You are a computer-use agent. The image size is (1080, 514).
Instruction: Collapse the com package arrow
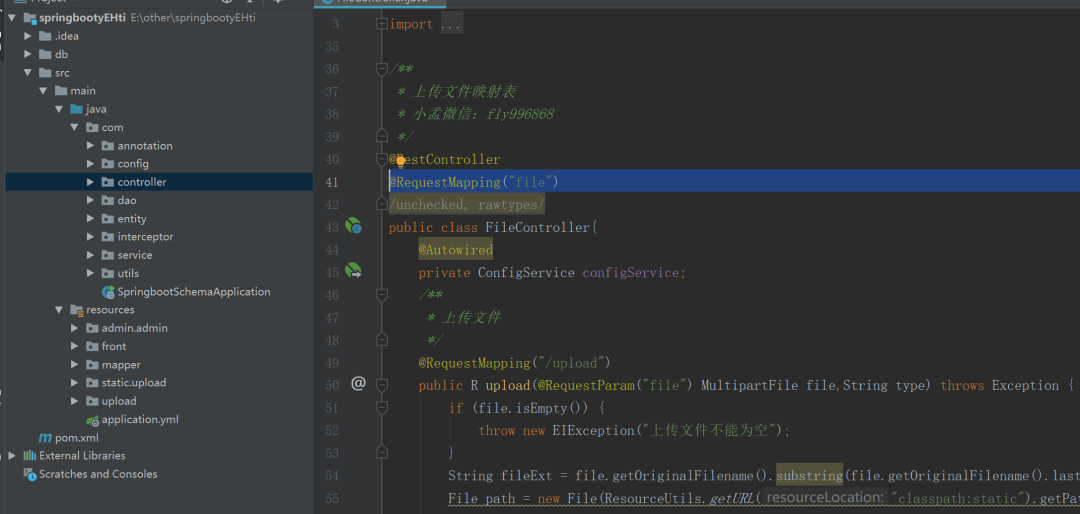75,127
